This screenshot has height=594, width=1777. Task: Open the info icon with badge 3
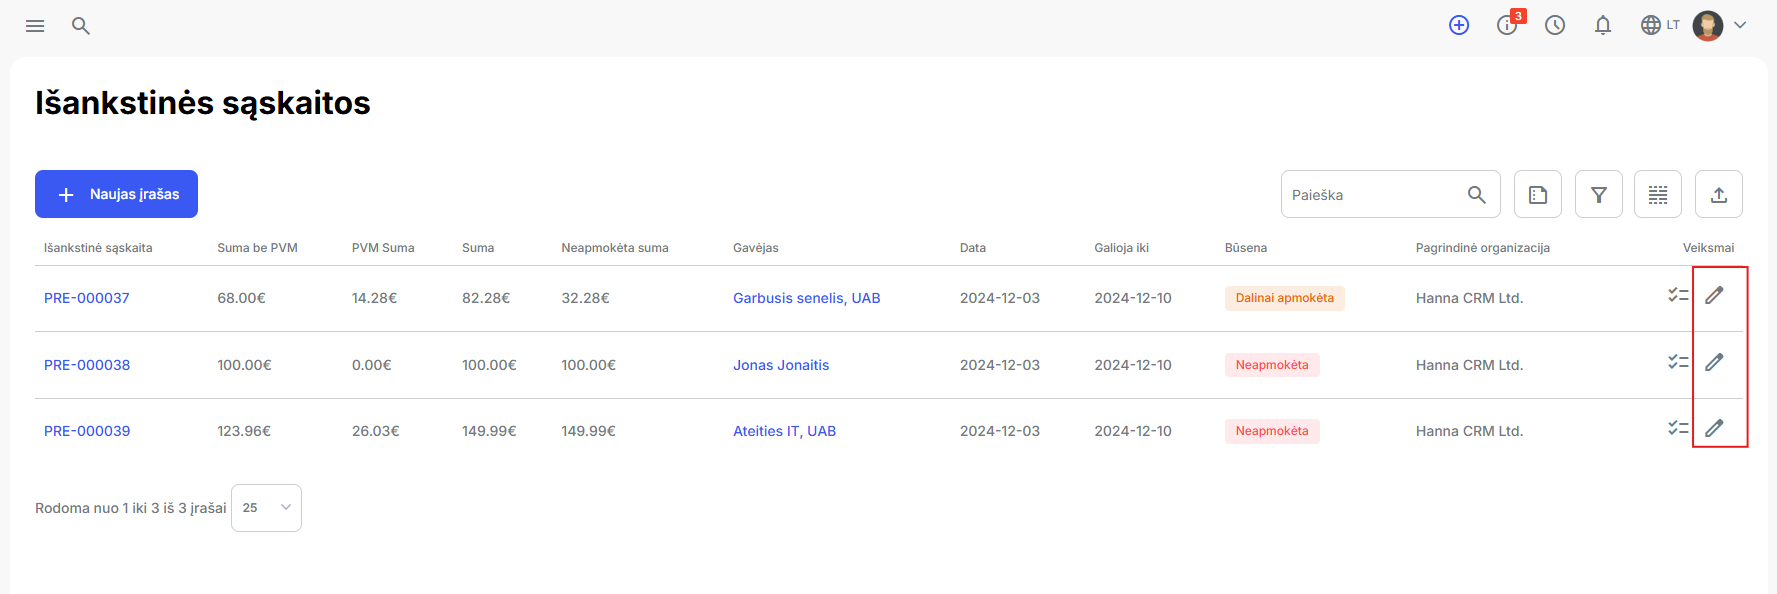pyautogui.click(x=1507, y=25)
